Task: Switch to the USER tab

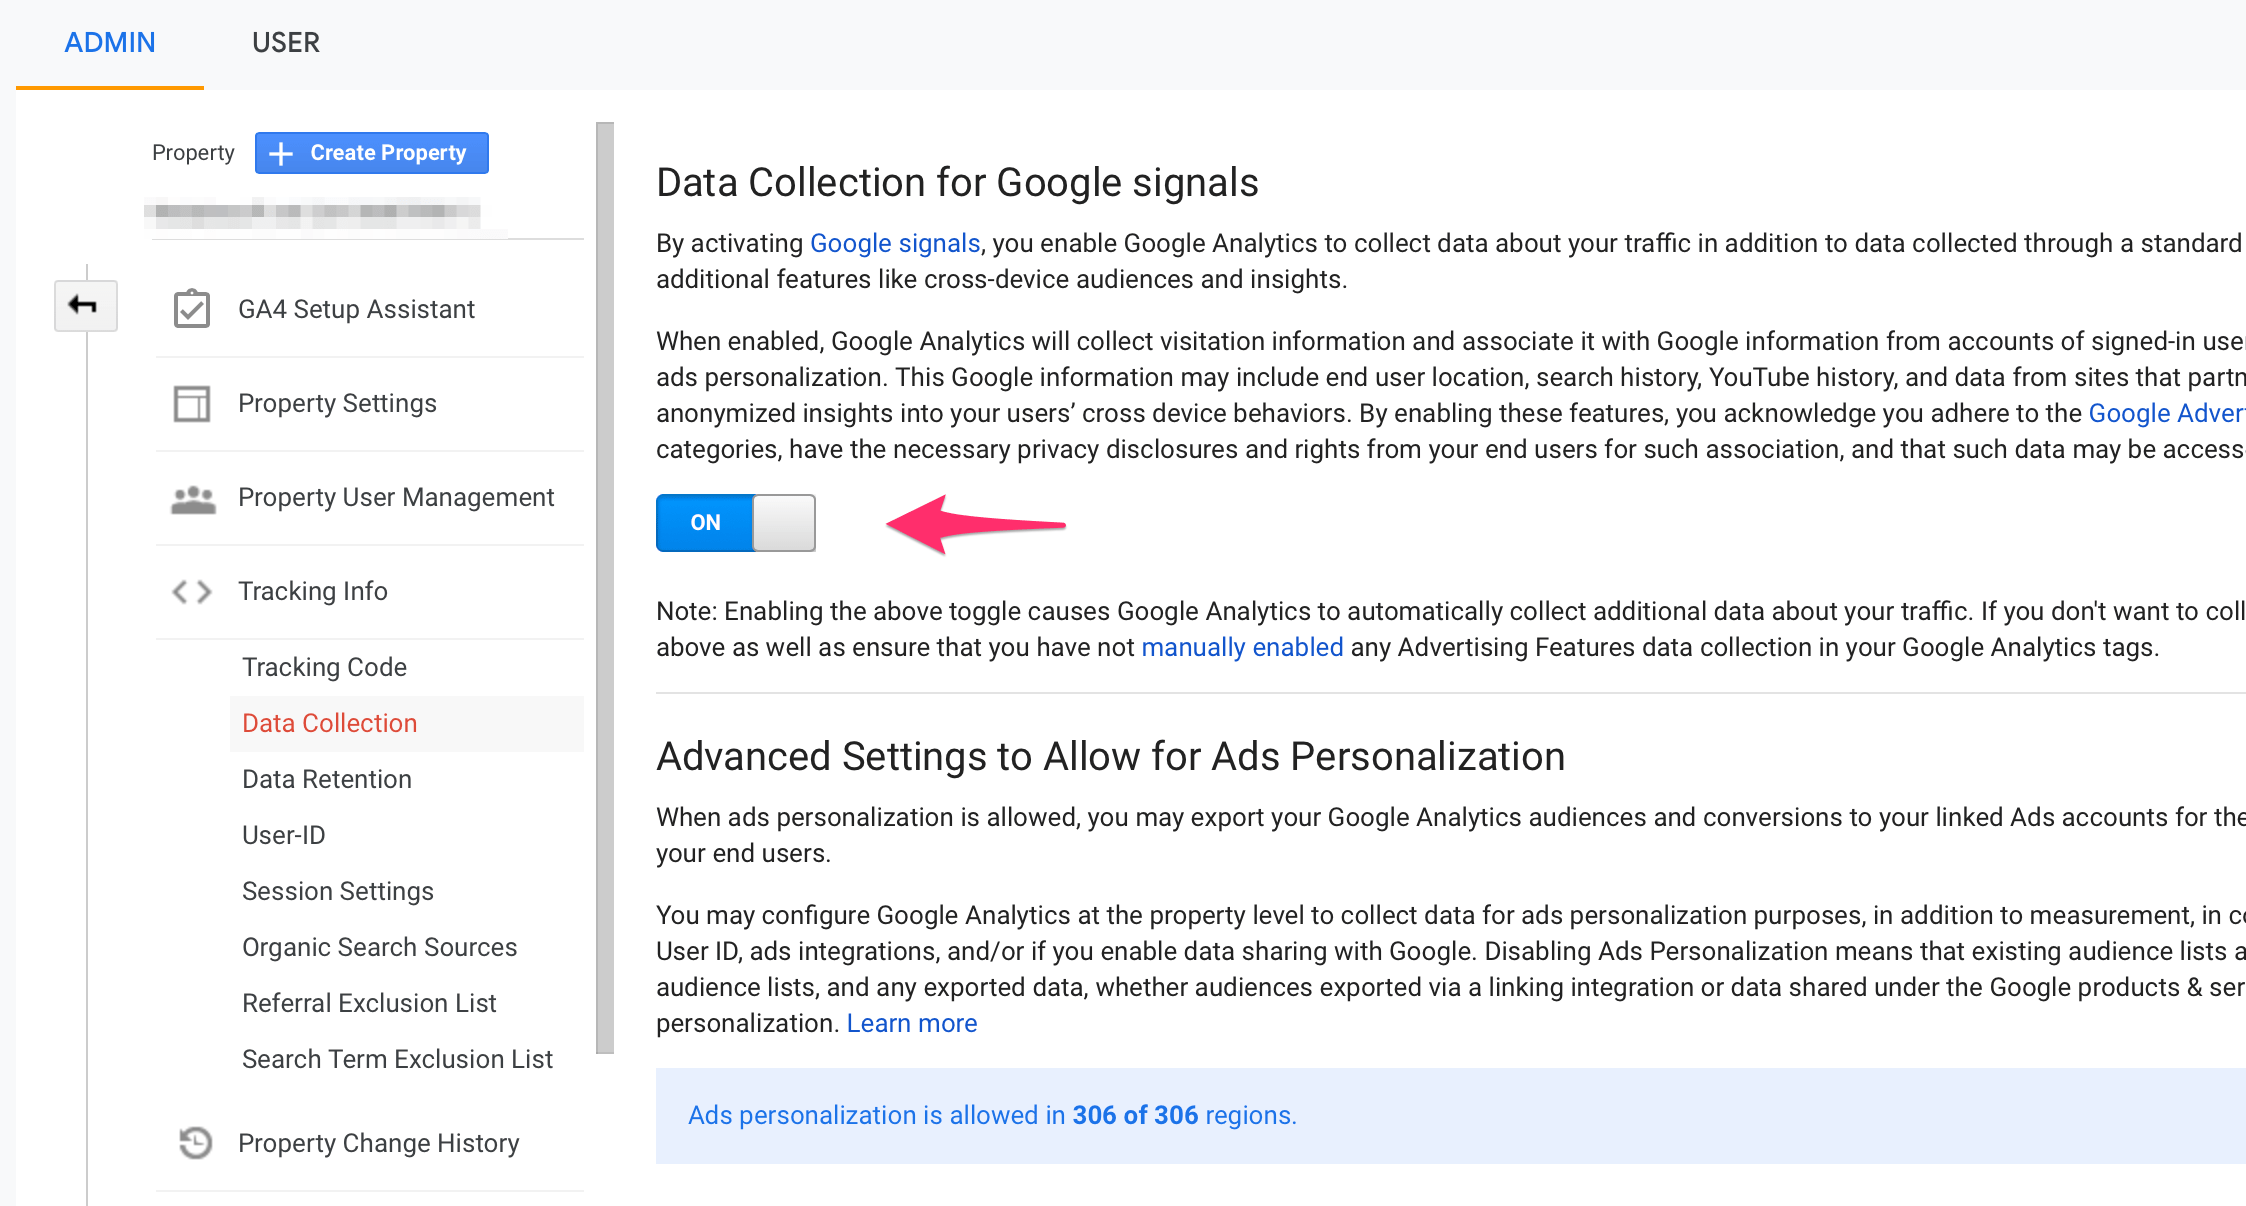Action: coord(285,43)
